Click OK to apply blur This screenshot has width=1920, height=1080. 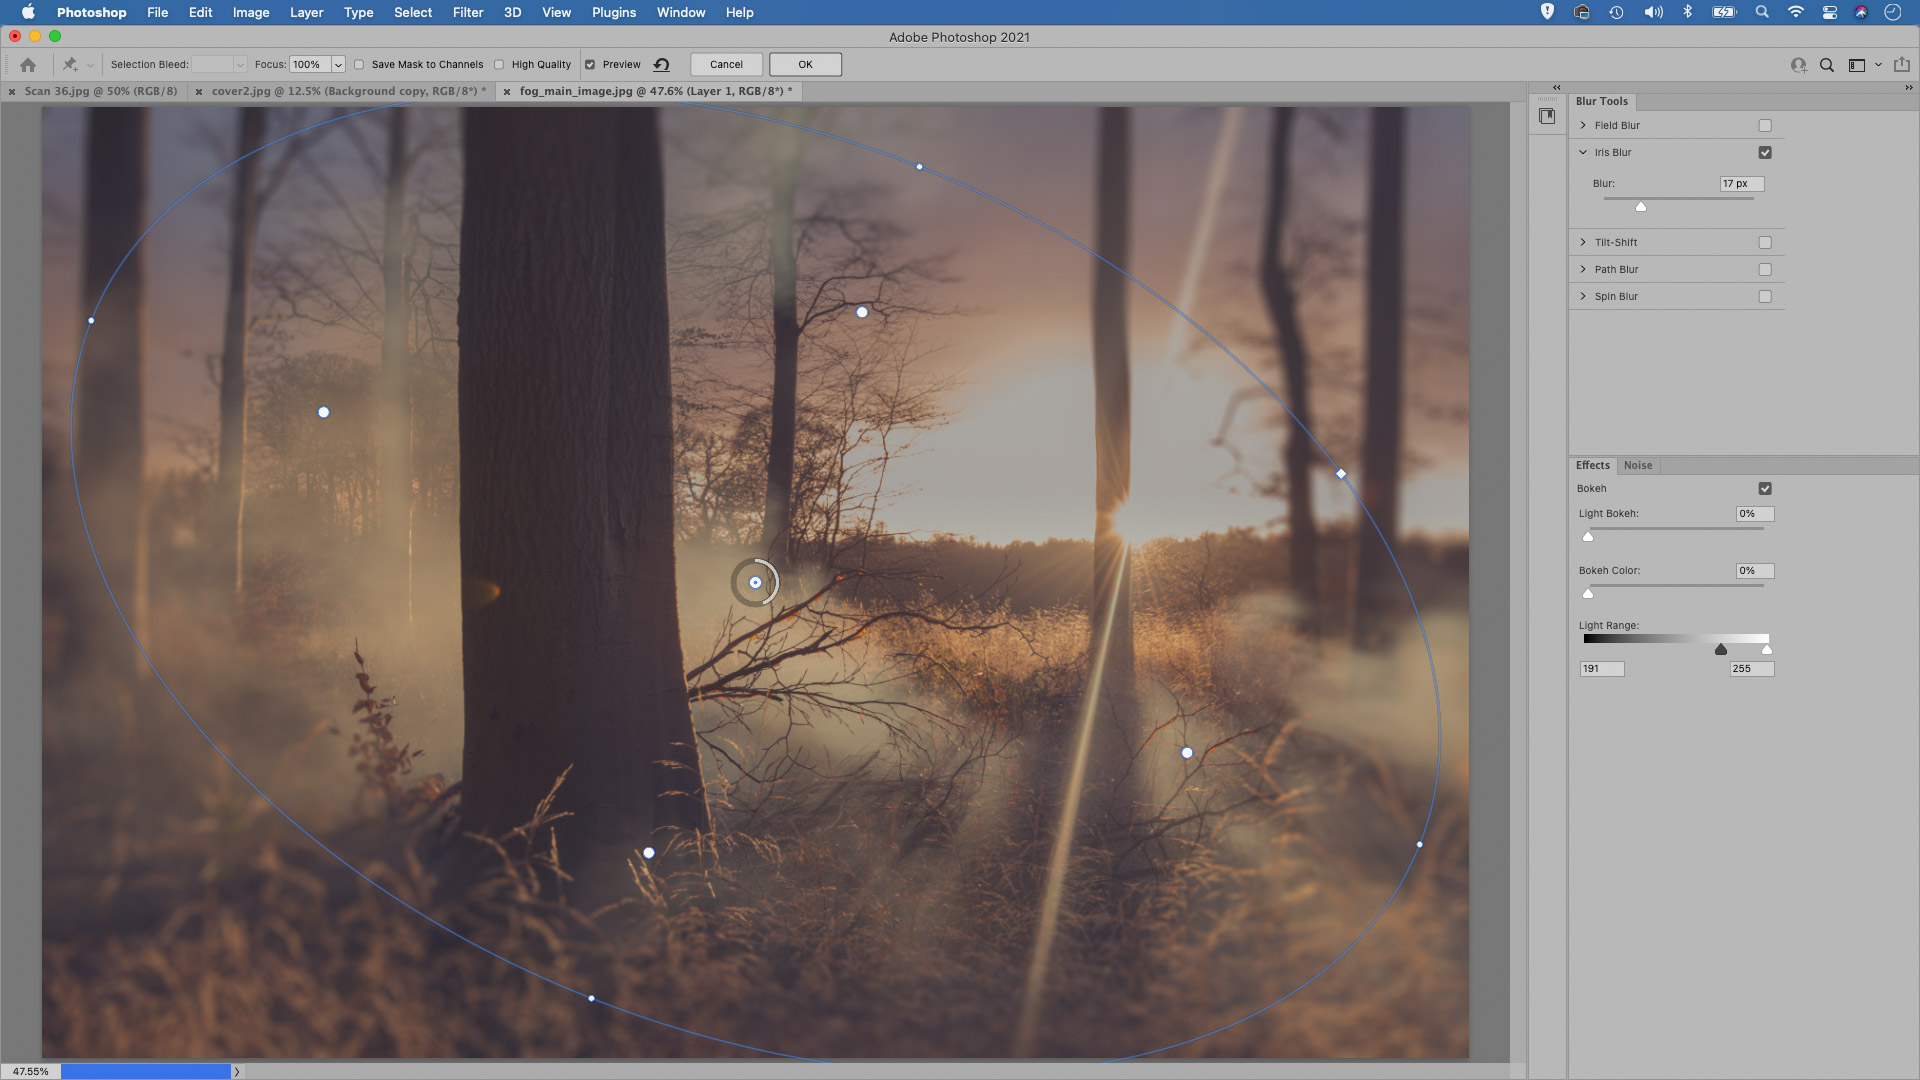pyautogui.click(x=805, y=65)
